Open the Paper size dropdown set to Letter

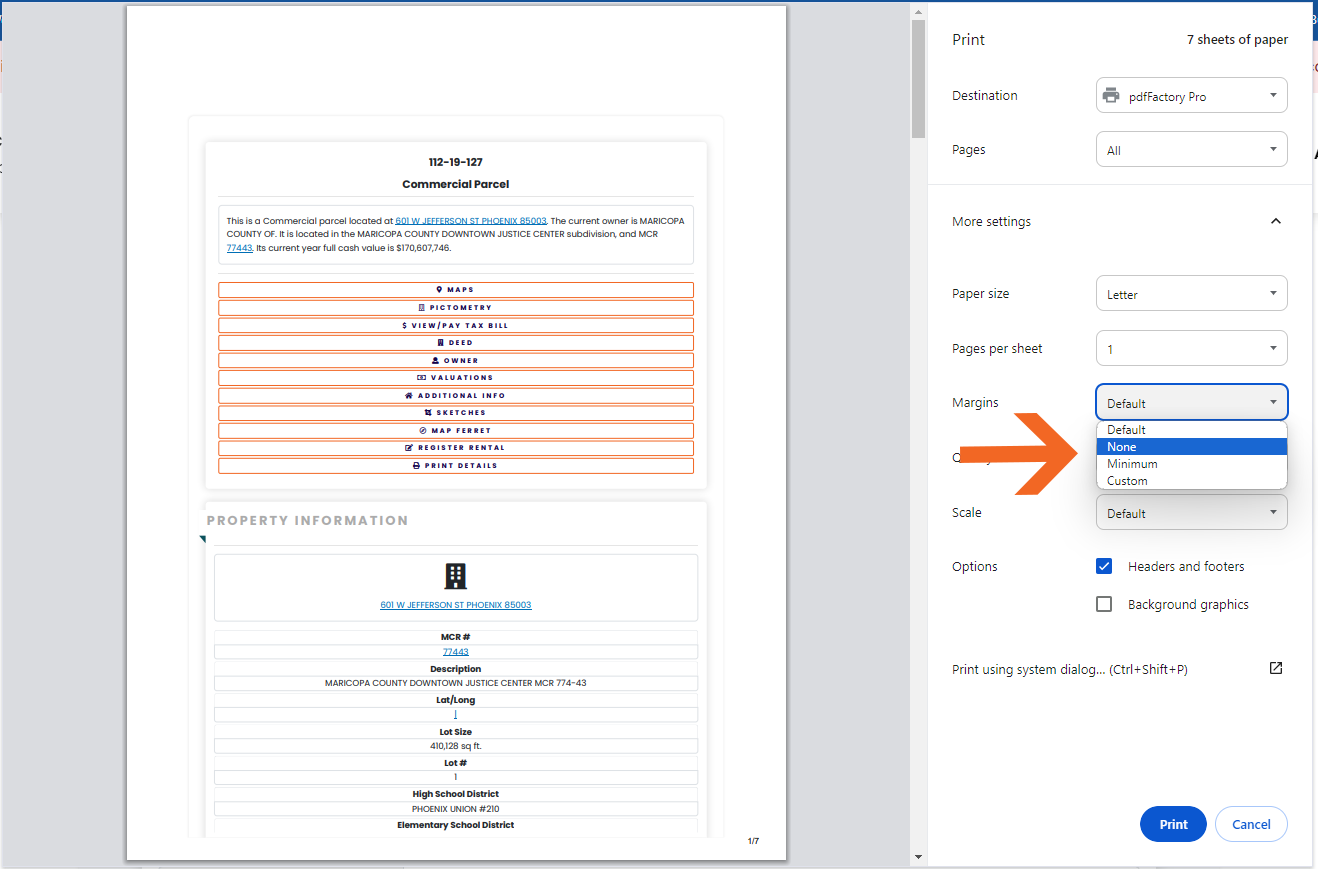[1192, 294]
